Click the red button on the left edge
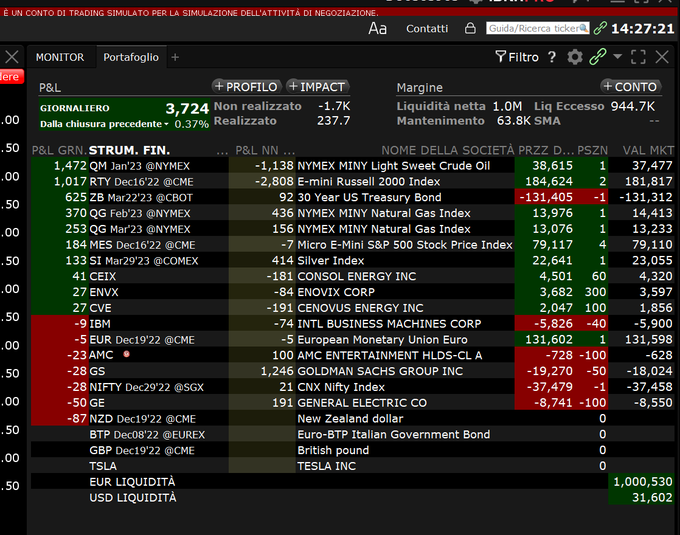 coord(11,77)
